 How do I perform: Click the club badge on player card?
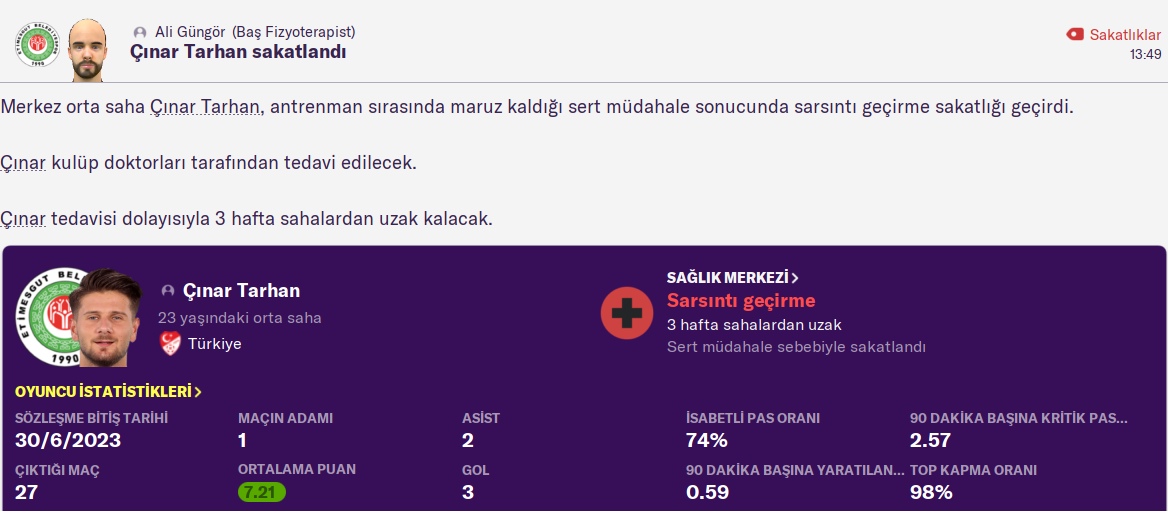(45, 316)
